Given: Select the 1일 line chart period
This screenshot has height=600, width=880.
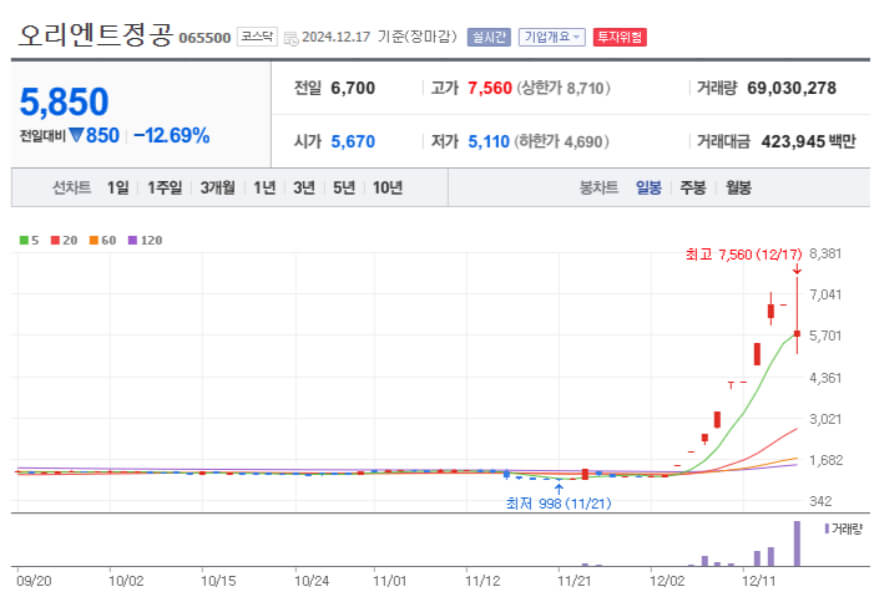Looking at the screenshot, I should click(118, 187).
